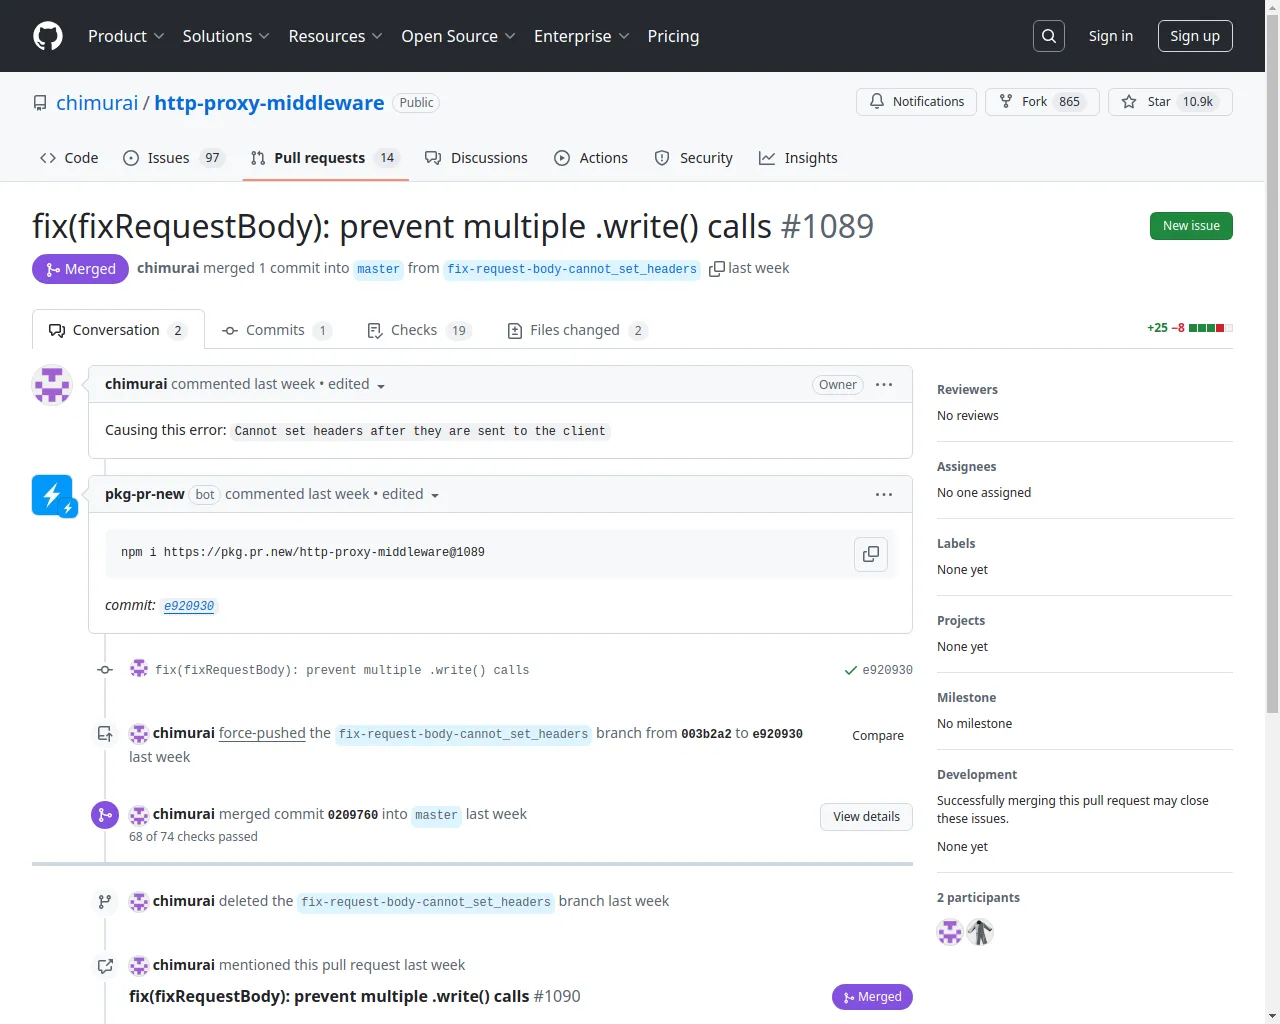Open the search magnifier in the header
Screen dimensions: 1280x1024
1049,36
